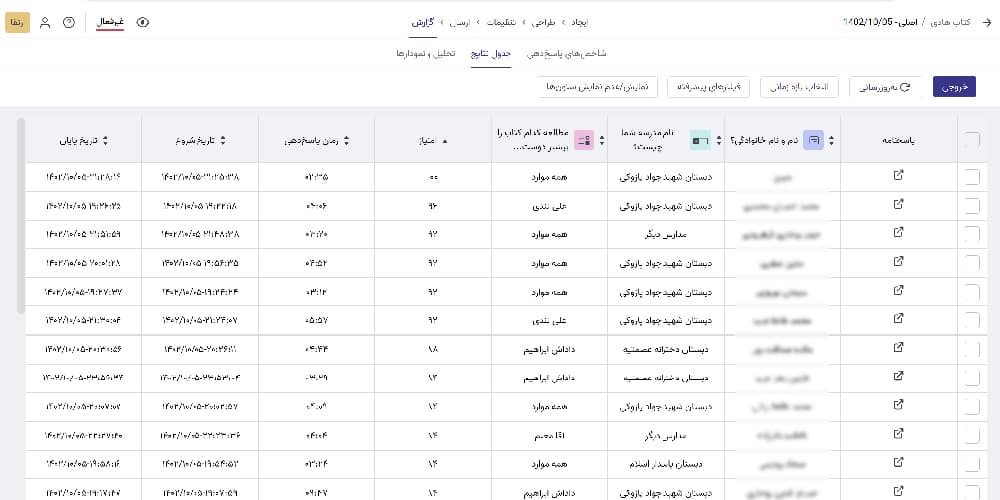Screen dimensions: 1000x500
Task: Click the purple text question type icon
Action: coord(815,141)
